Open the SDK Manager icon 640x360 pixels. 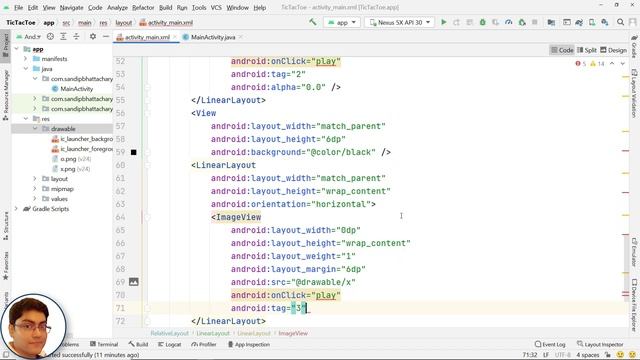pyautogui.click(x=605, y=22)
